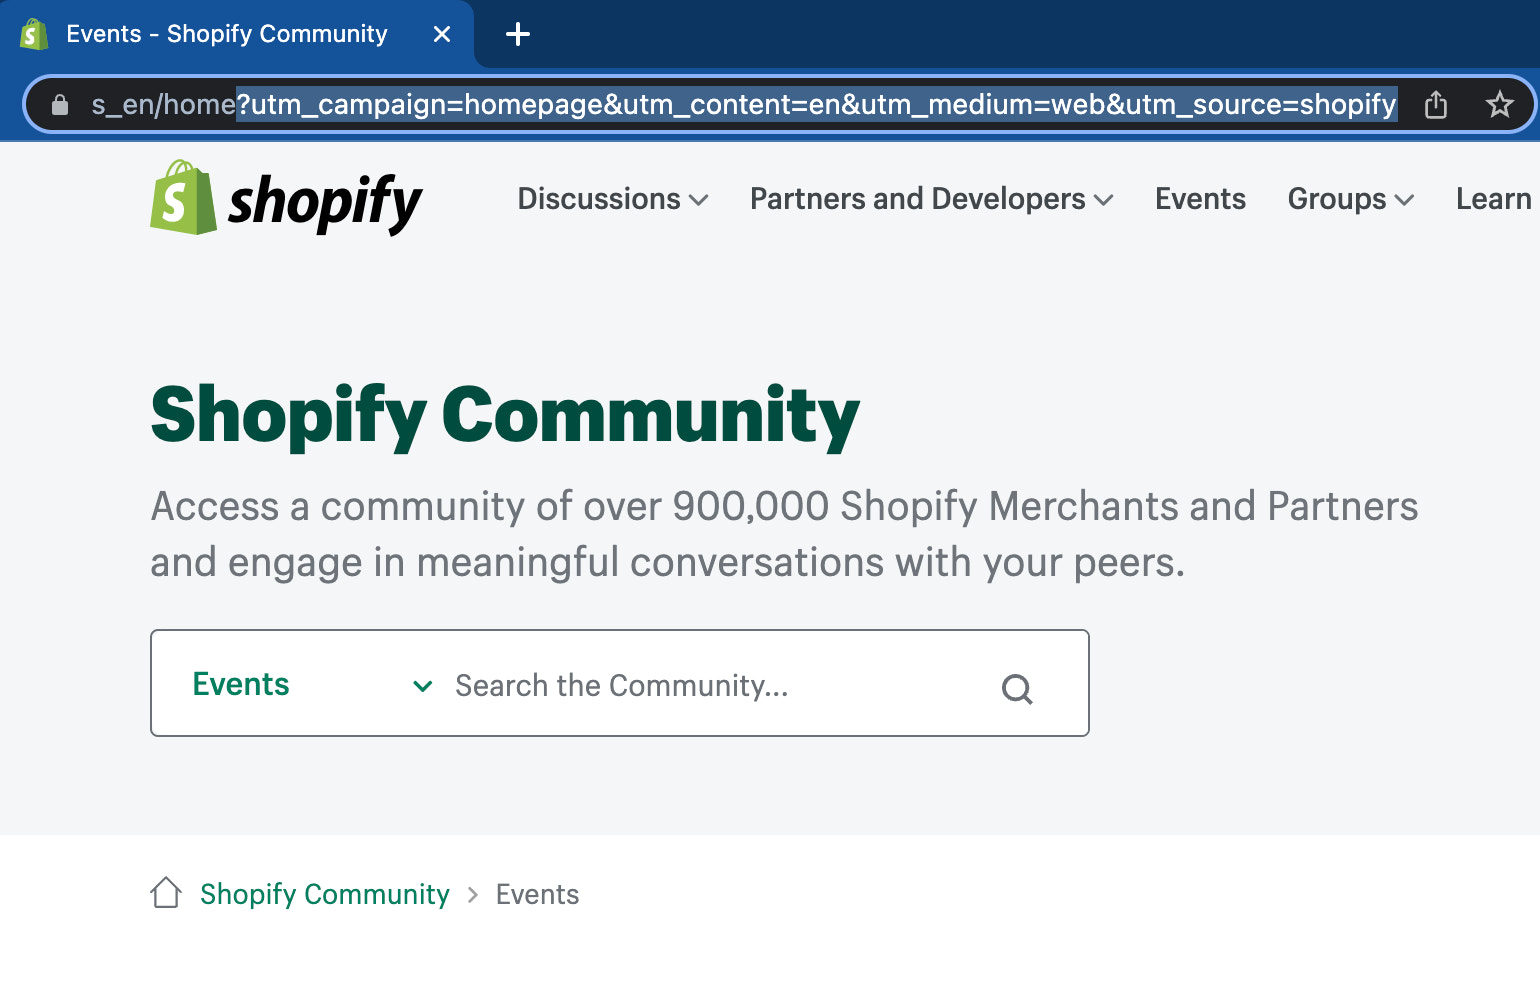
Task: Open the page share icon
Action: pos(1436,103)
